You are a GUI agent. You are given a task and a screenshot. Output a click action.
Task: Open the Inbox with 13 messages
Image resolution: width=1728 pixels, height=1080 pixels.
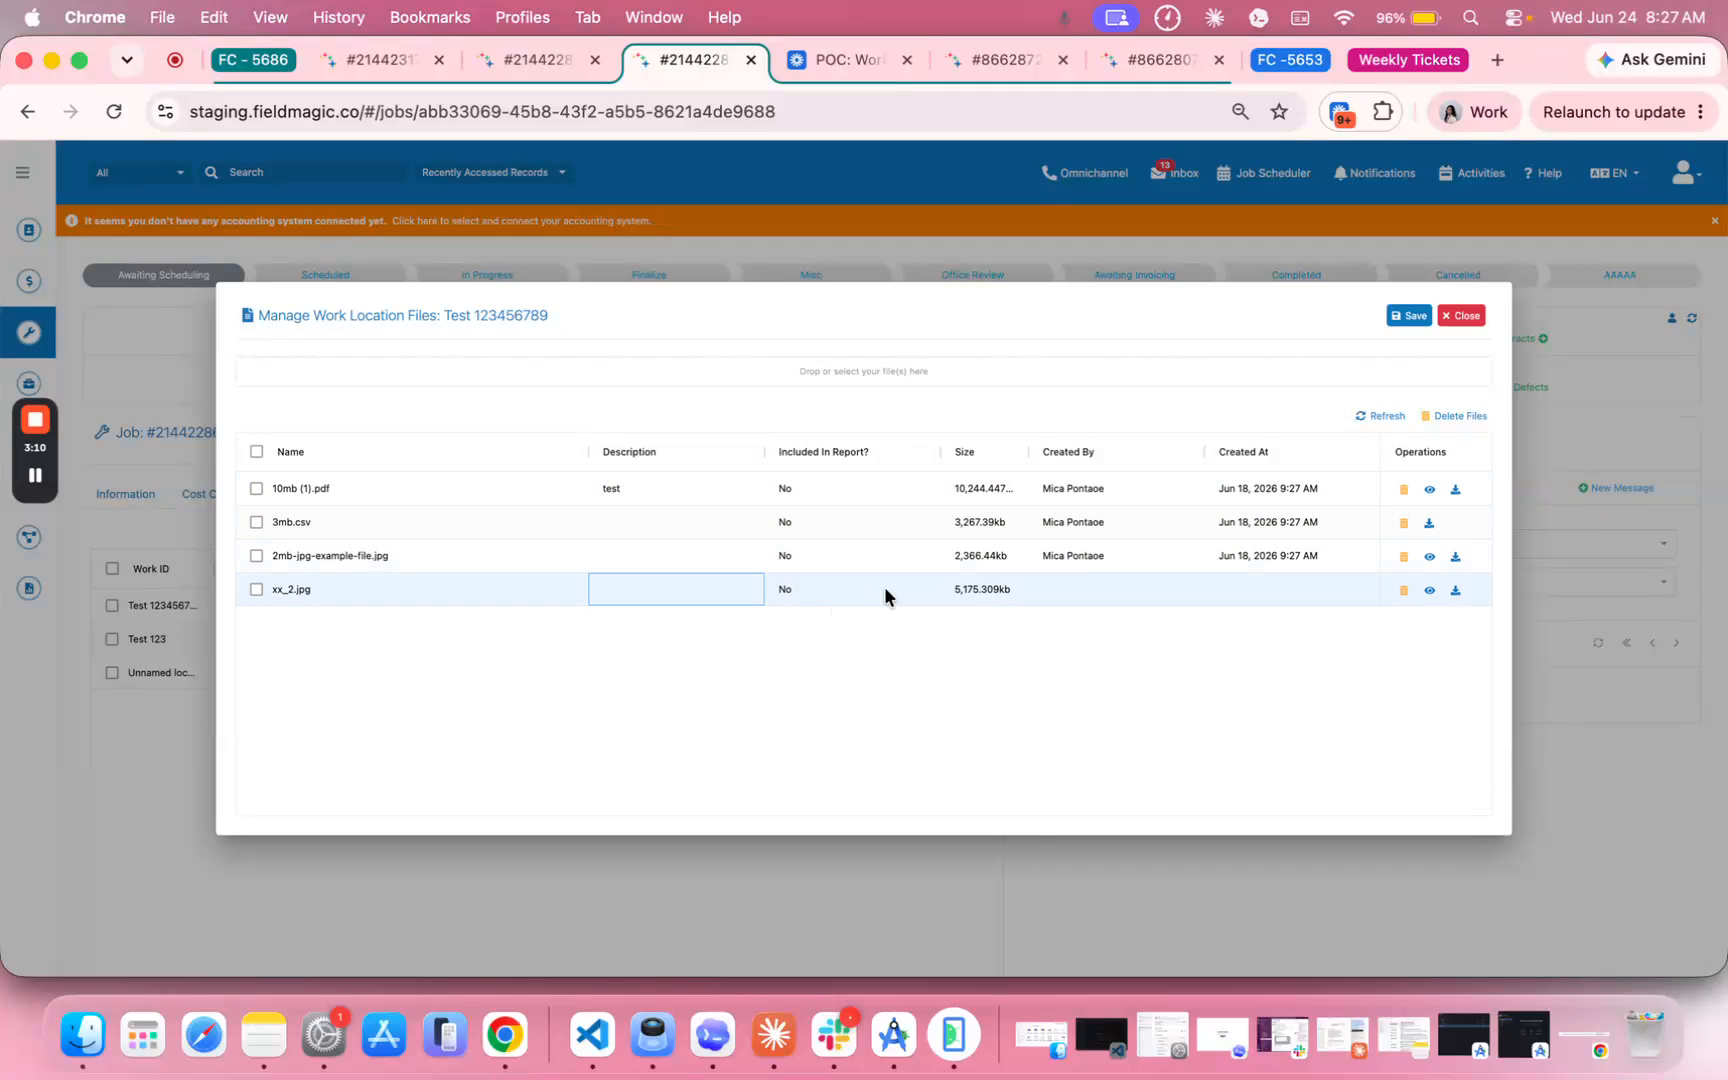point(1175,172)
